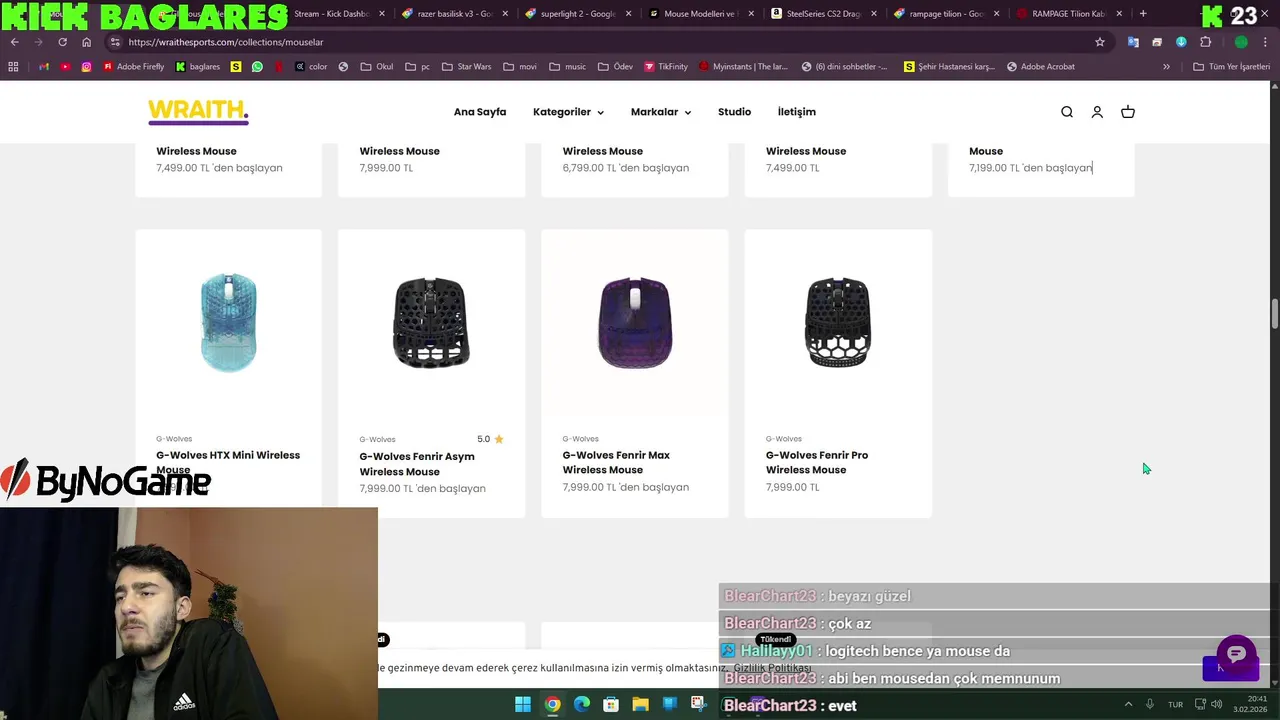Expand the hidden bookmarks overflow chevron

[x=1166, y=67]
